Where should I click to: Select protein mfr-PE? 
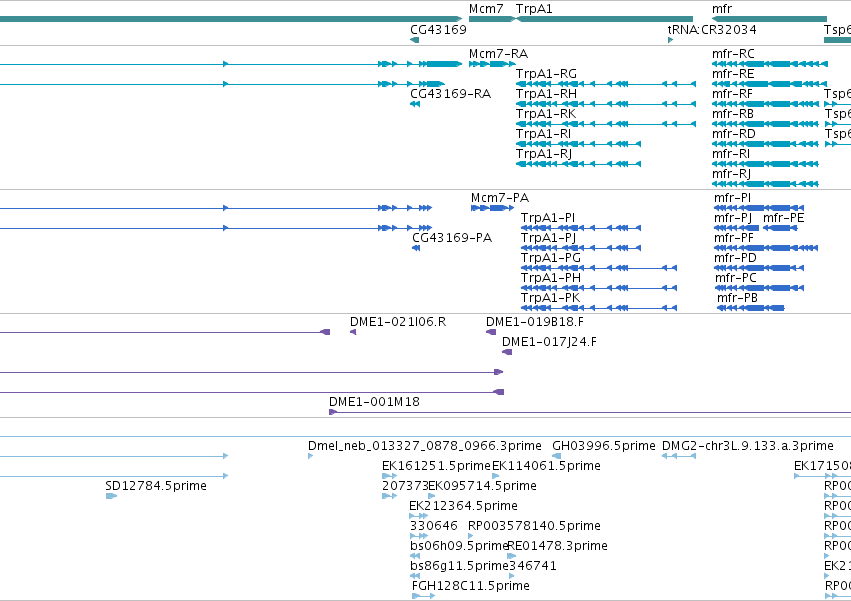pos(784,218)
